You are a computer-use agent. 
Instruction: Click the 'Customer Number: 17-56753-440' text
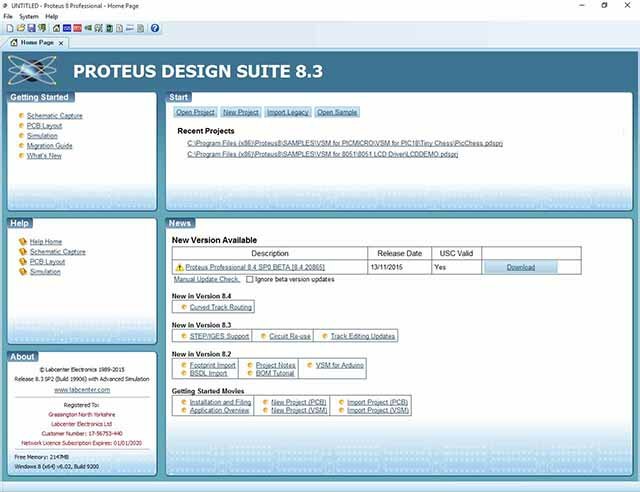pos(82,434)
